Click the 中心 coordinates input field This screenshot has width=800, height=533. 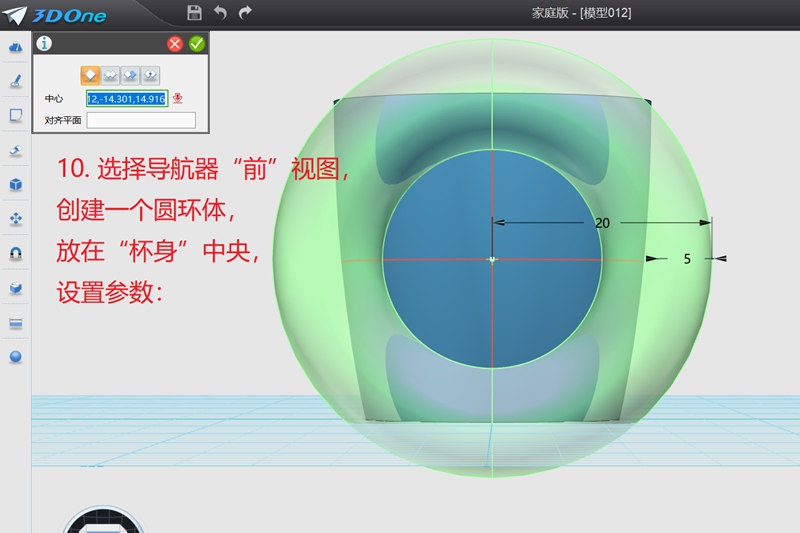[127, 98]
